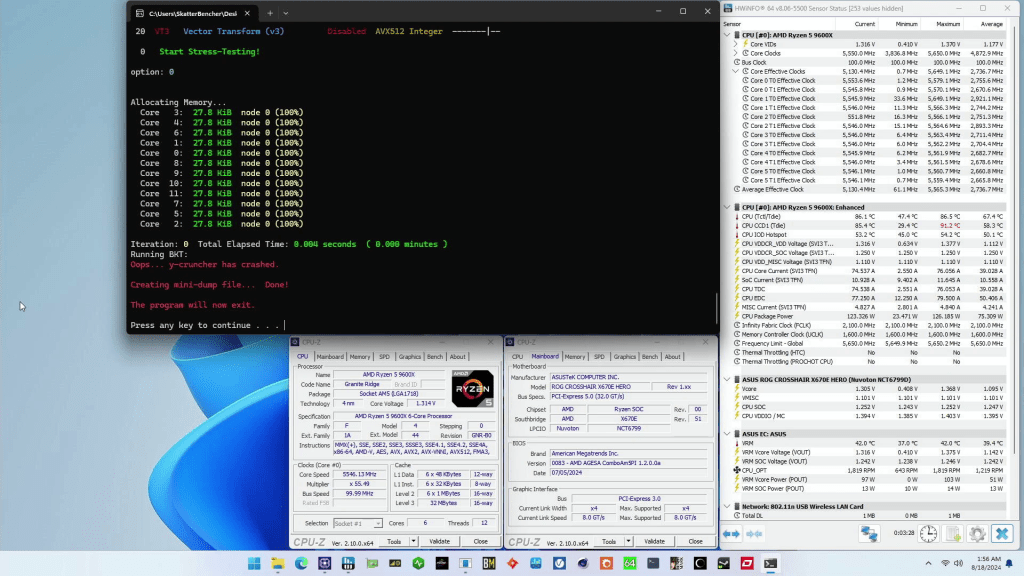The height and width of the screenshot is (576, 1024).
Task: Click the green hexagon taskbar icon
Action: [419, 563]
